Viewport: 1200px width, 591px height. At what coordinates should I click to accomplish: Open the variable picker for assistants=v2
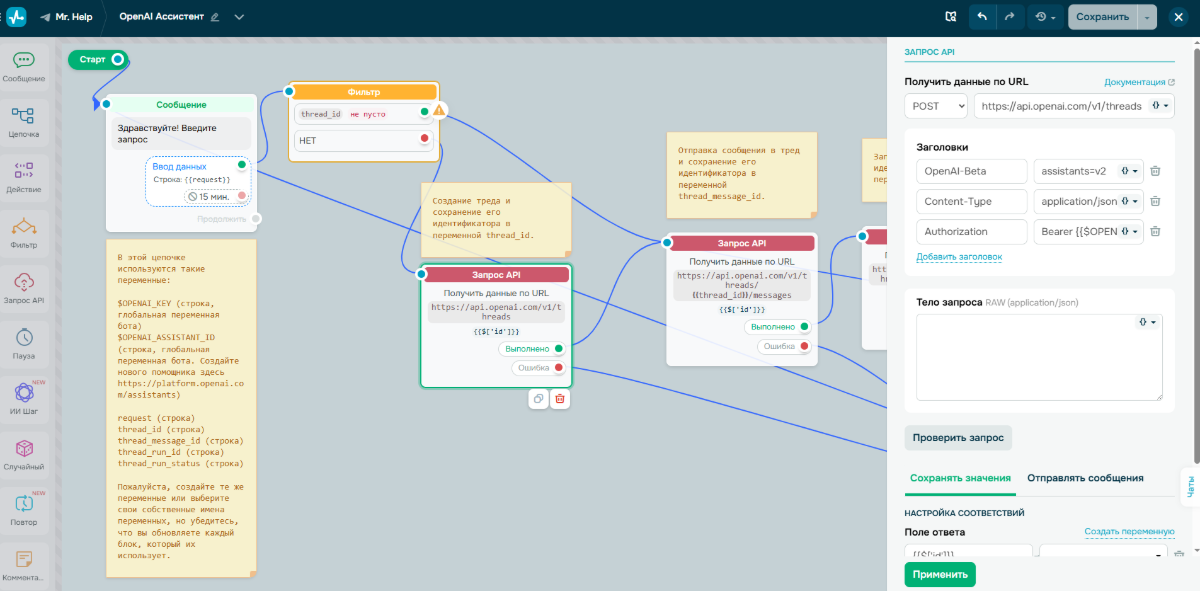1129,172
